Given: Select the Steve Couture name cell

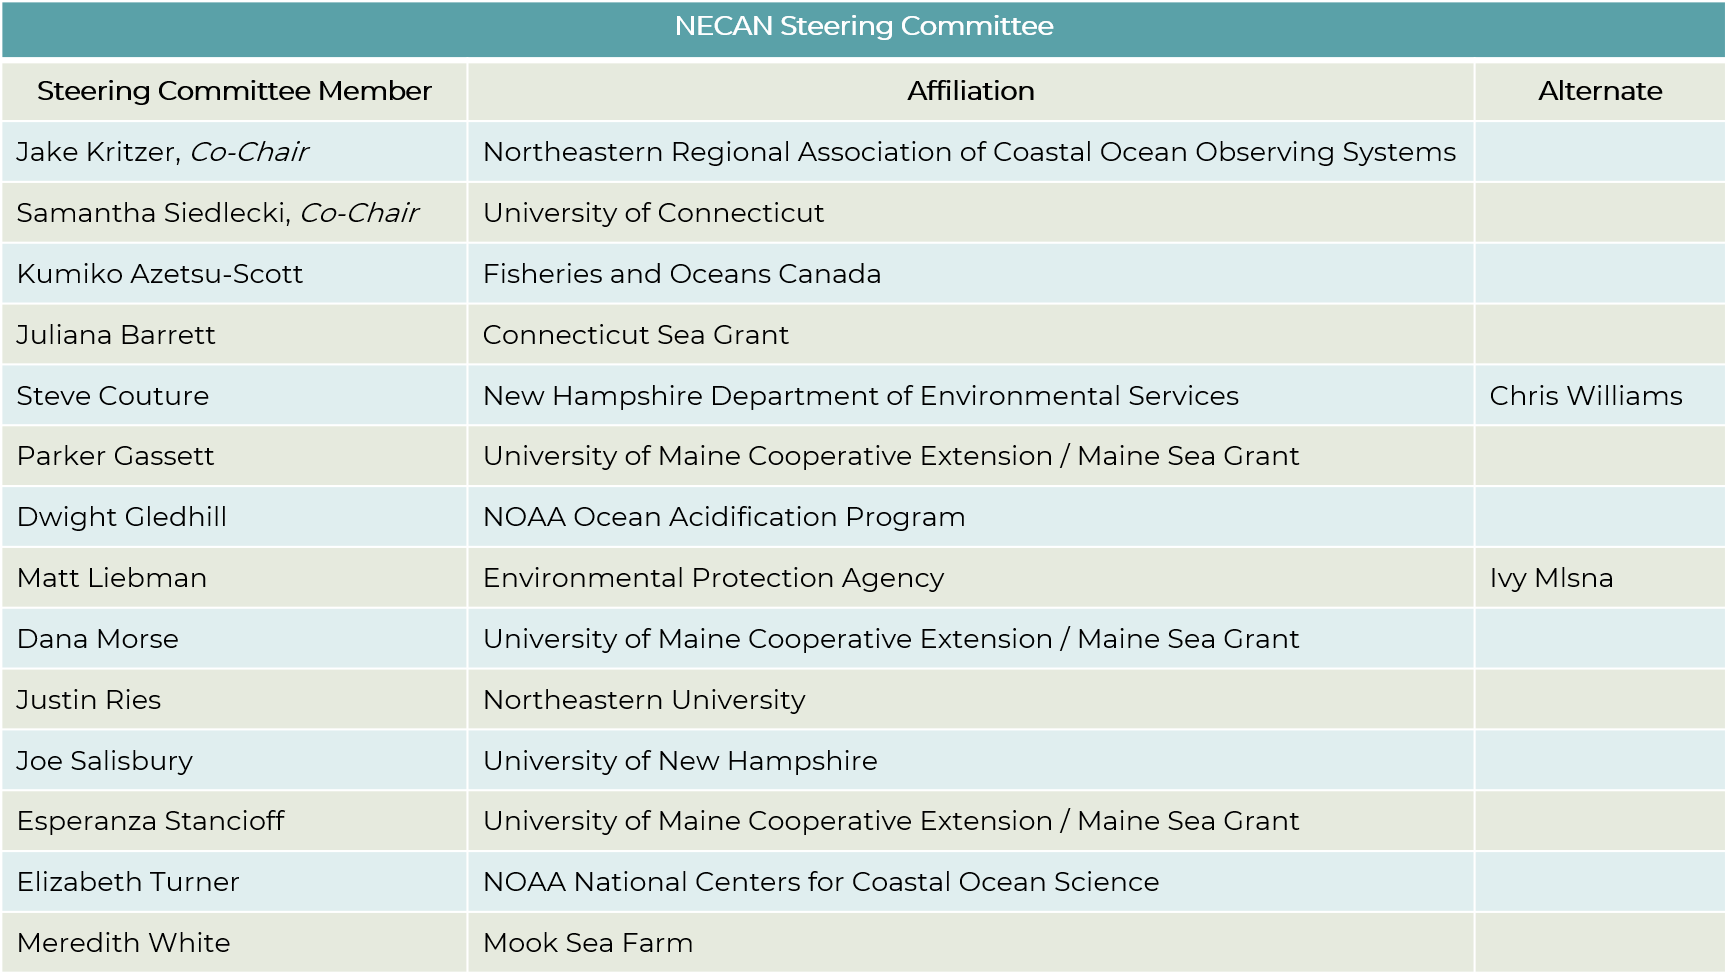Looking at the screenshot, I should pos(234,396).
